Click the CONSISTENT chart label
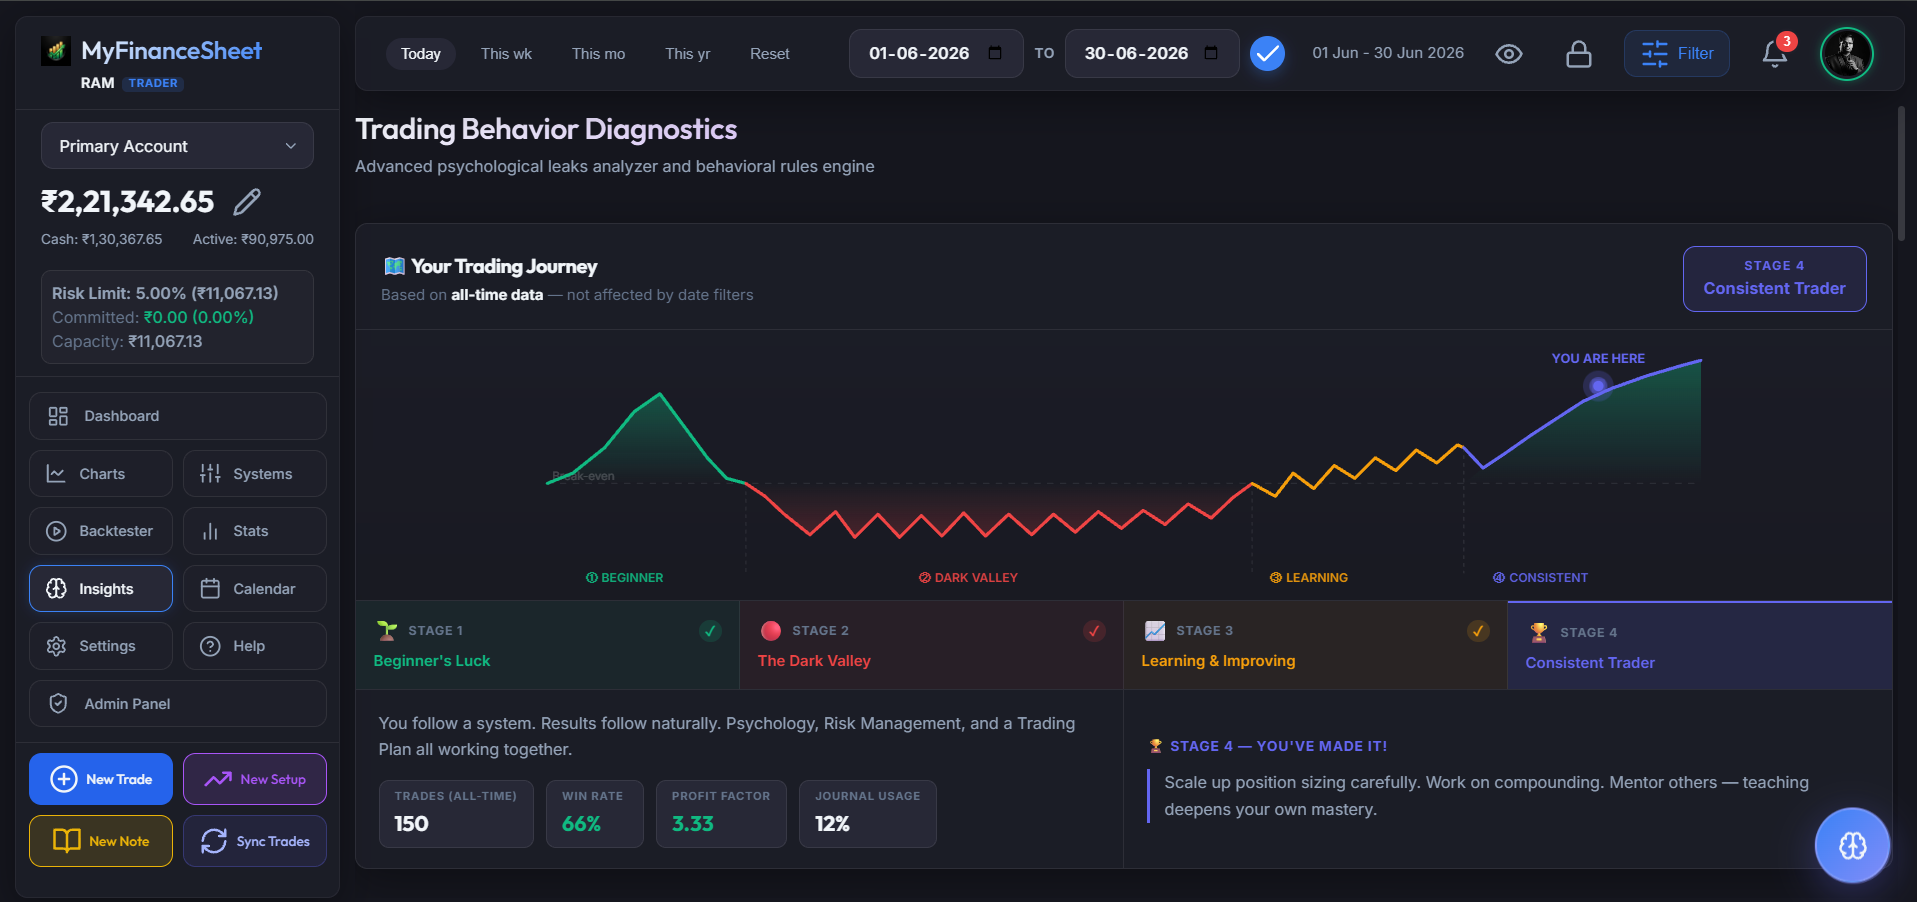 (x=1540, y=578)
